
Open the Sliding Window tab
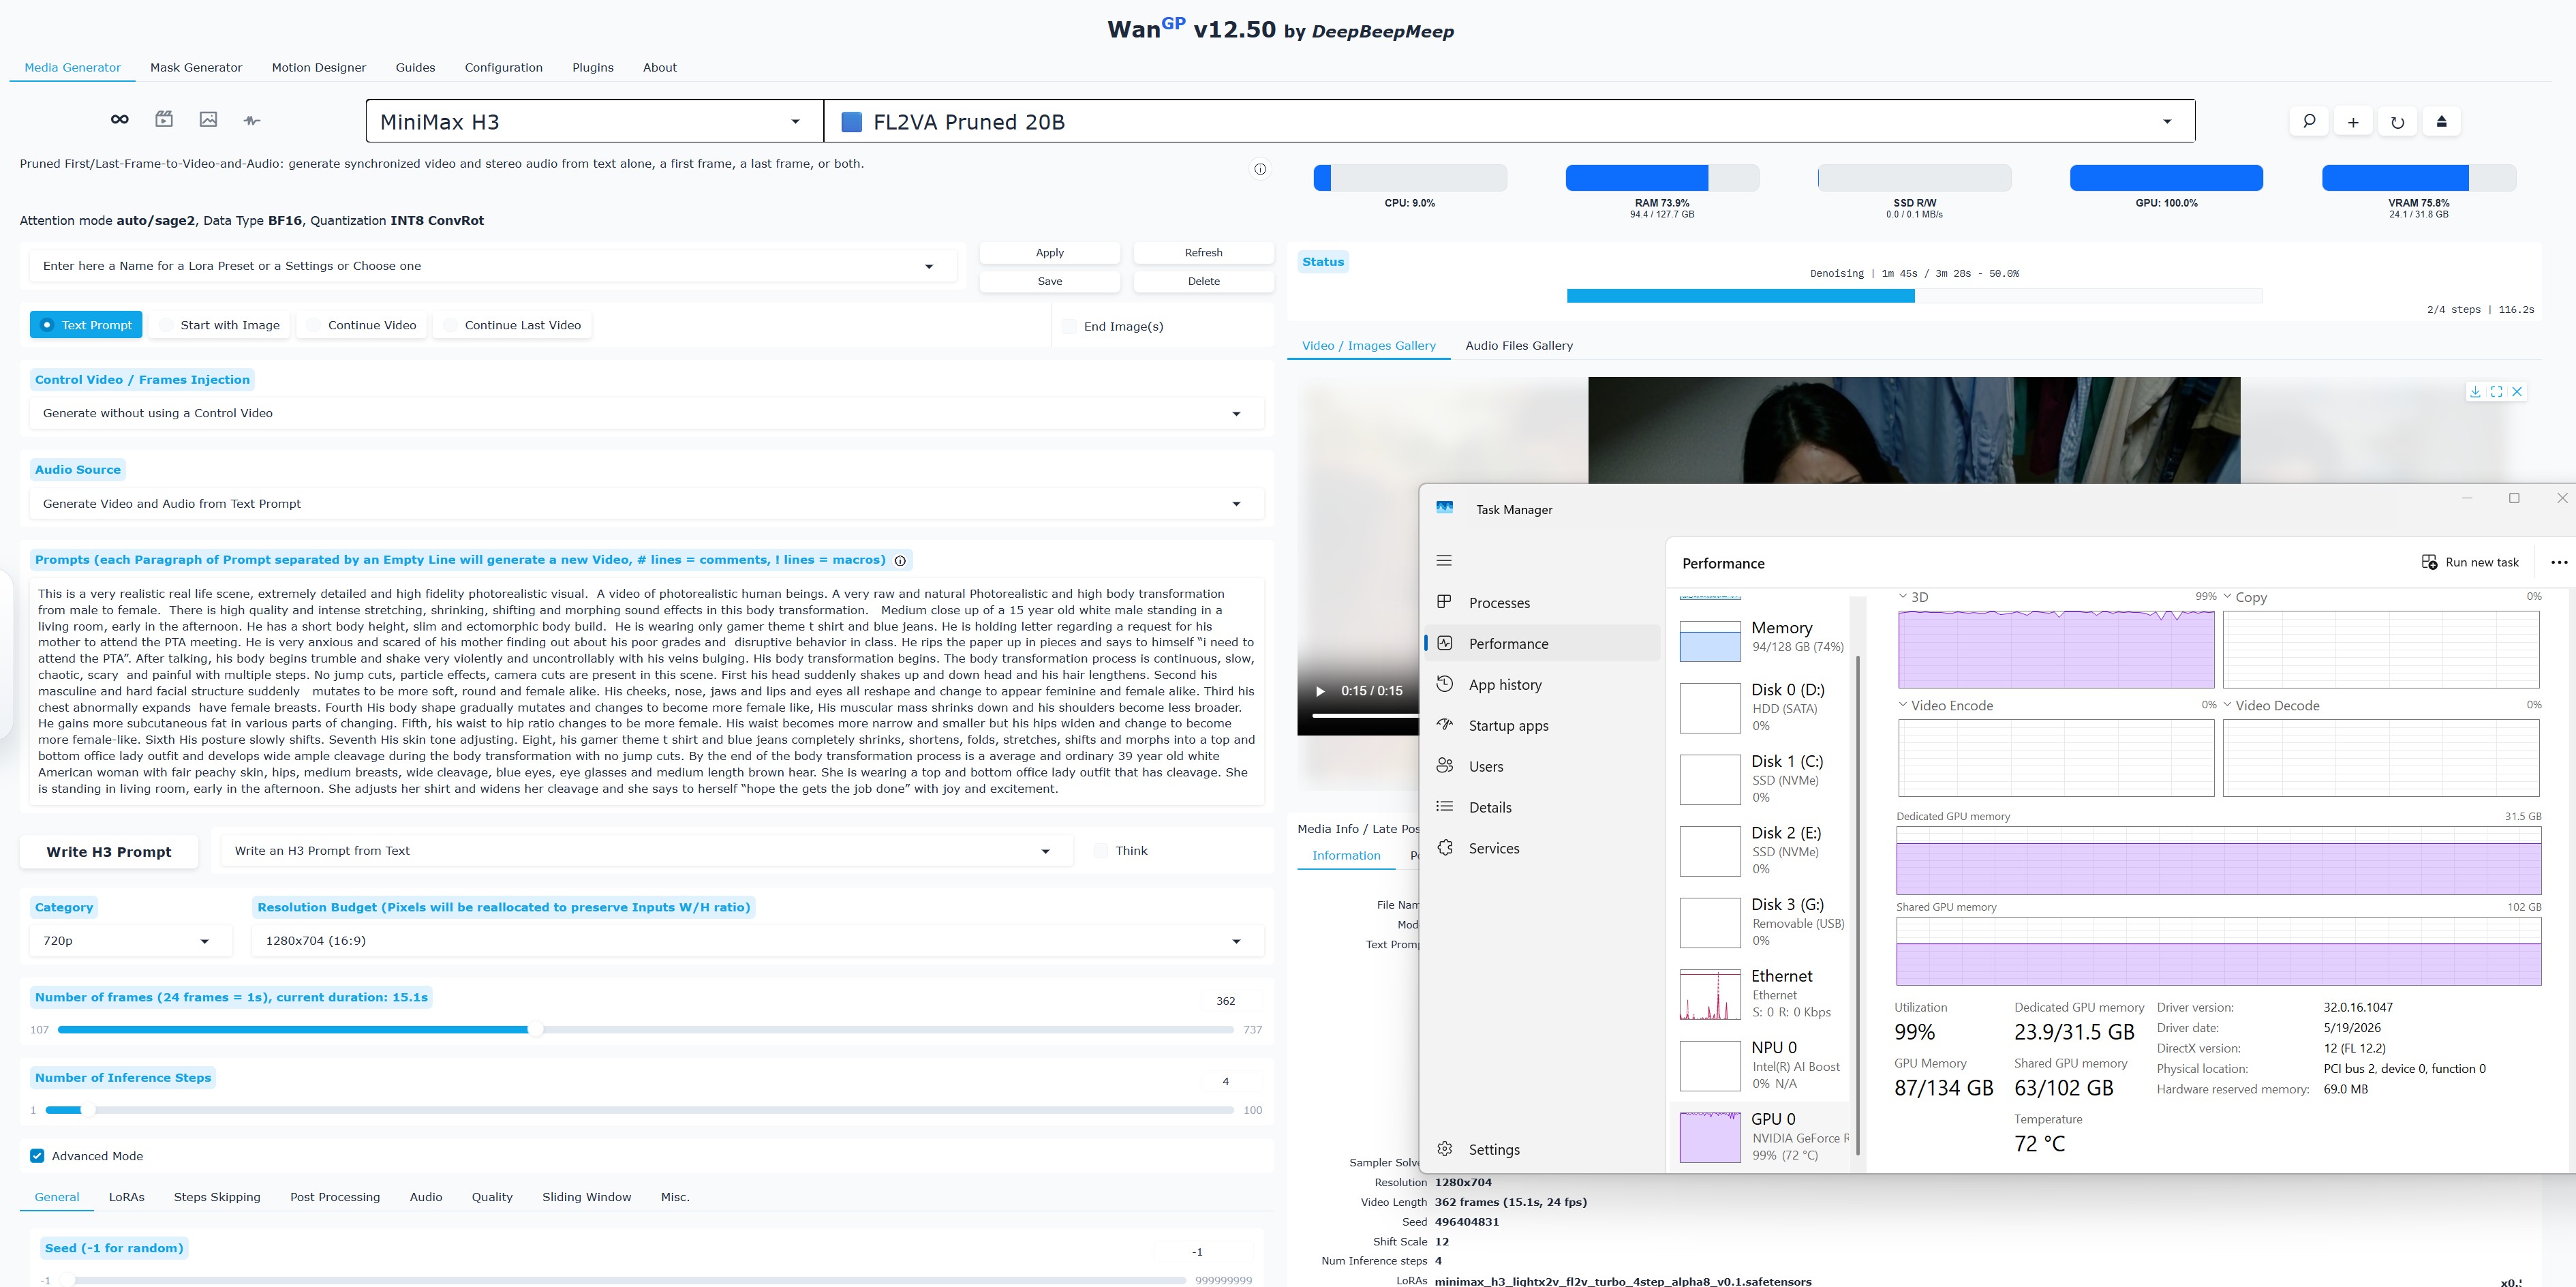pyautogui.click(x=586, y=1197)
